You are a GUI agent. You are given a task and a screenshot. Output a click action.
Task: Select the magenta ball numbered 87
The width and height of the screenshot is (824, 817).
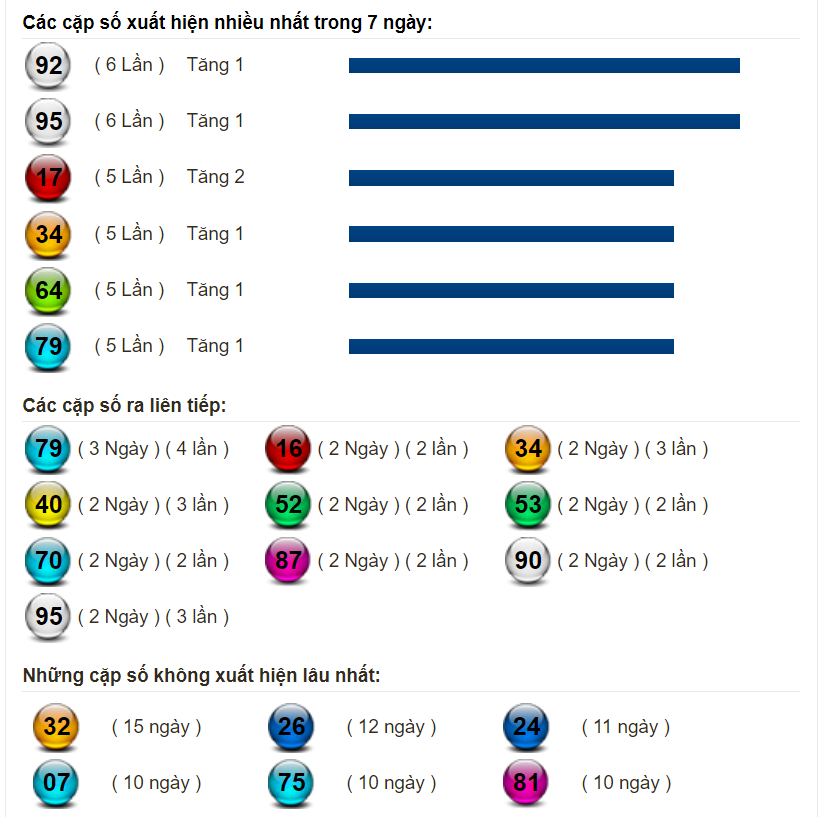click(288, 561)
